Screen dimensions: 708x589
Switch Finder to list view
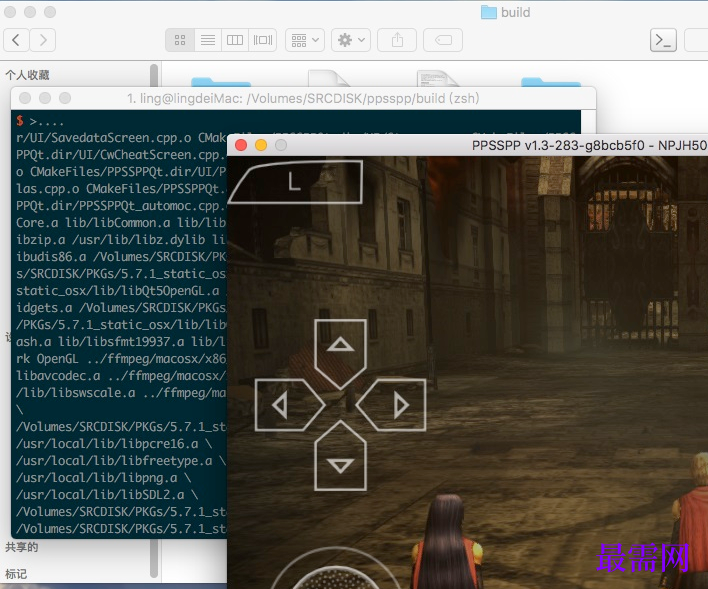click(208, 40)
